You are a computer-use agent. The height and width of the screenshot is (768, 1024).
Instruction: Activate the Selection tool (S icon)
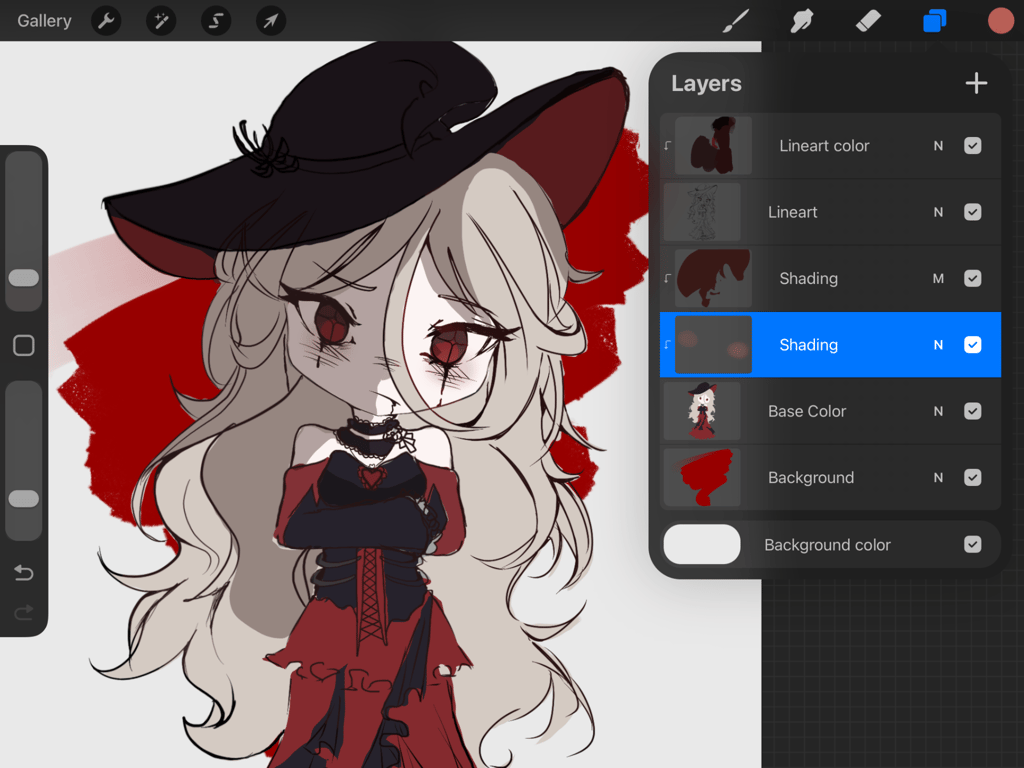click(x=216, y=22)
